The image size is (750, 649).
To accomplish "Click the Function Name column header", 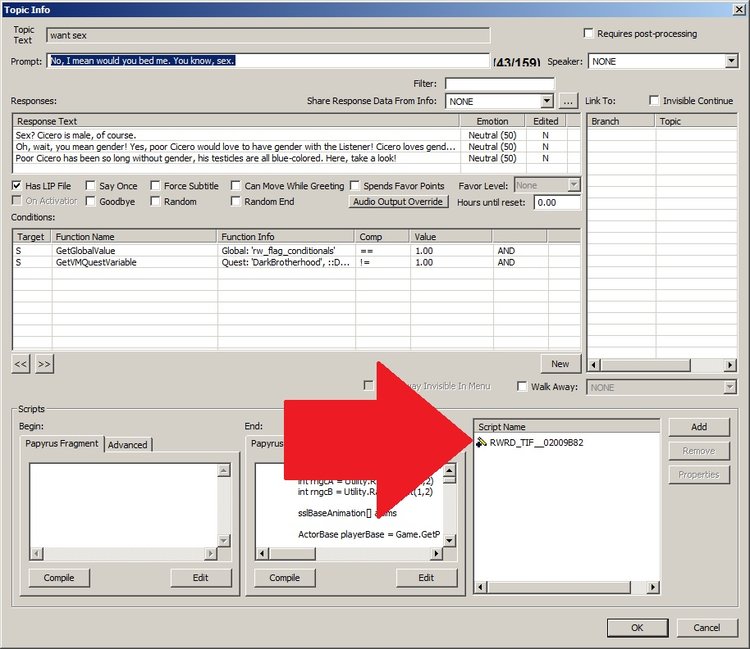I will (134, 236).
